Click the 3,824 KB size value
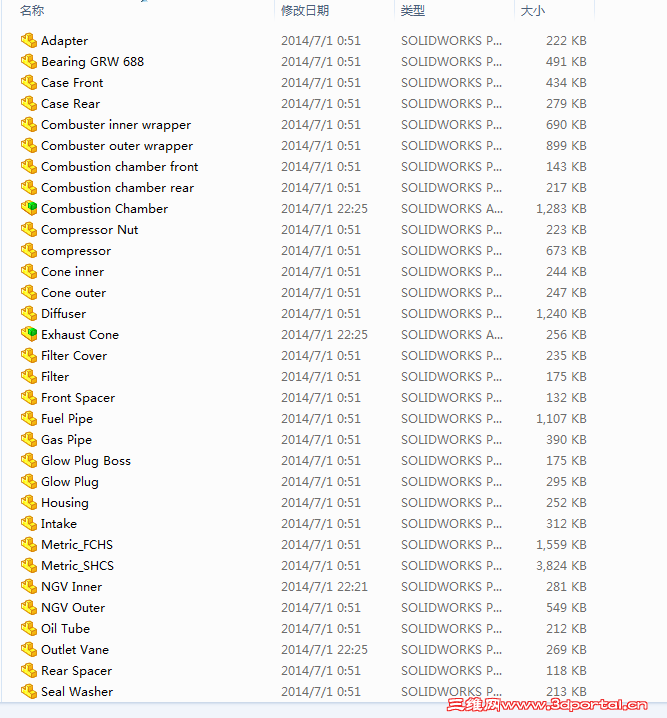 [561, 566]
